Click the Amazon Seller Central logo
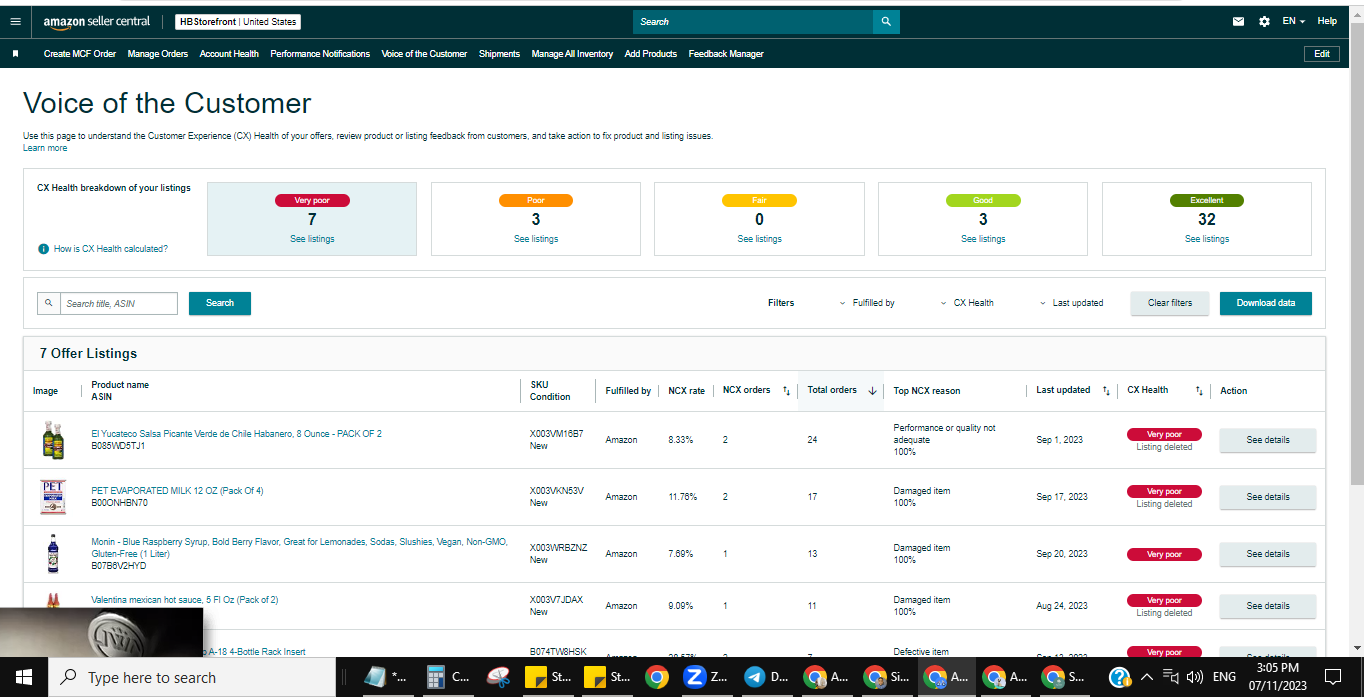1364x697 pixels. pyautogui.click(x=97, y=21)
